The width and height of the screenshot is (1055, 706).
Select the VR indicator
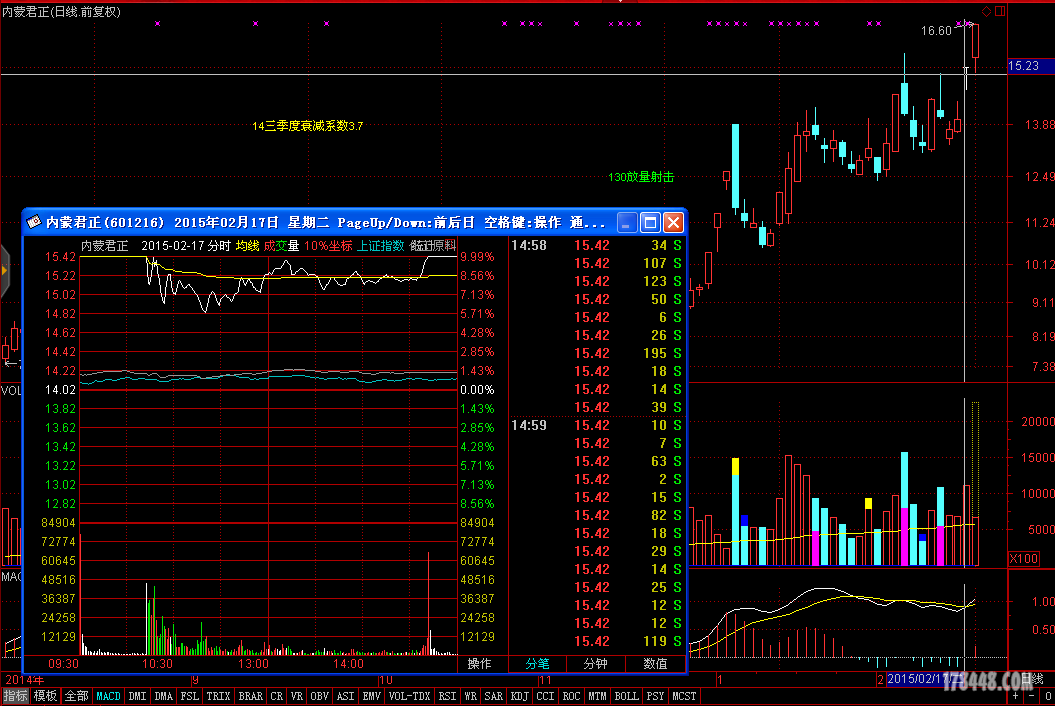coord(297,697)
